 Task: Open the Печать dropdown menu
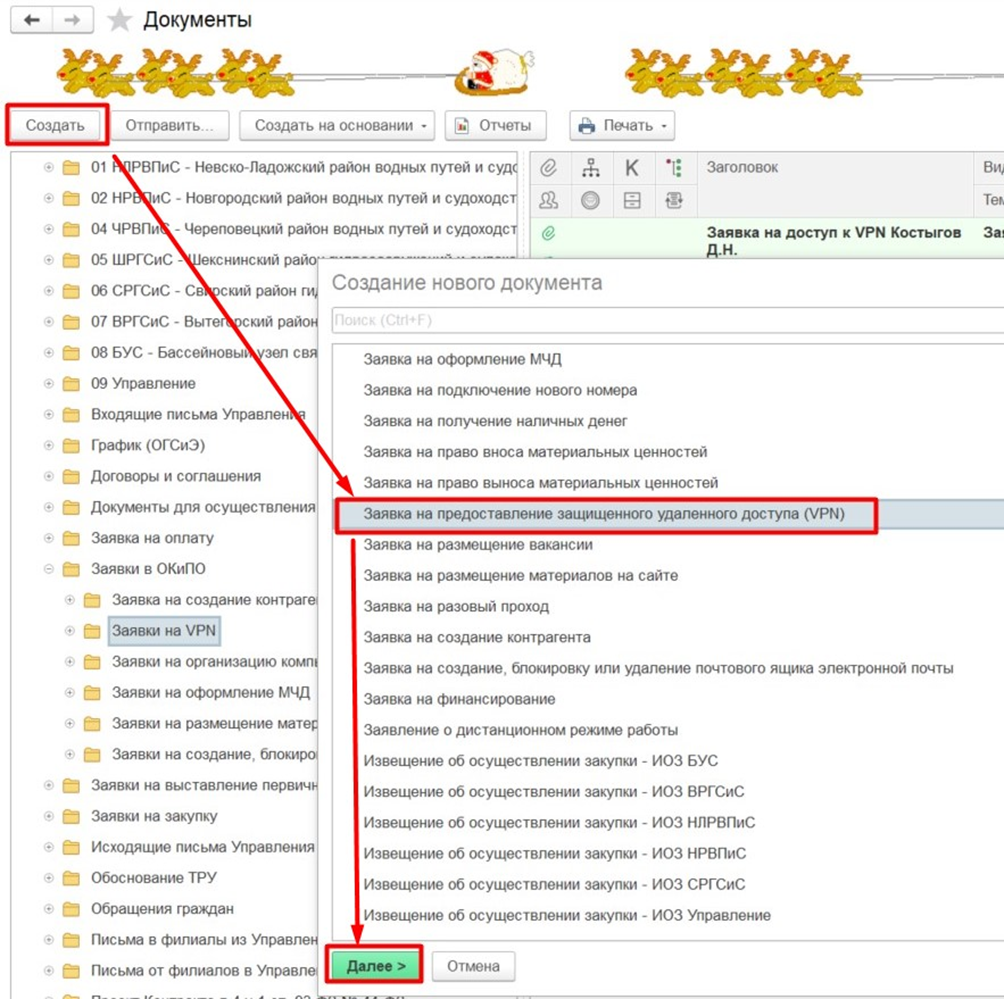click(x=622, y=125)
